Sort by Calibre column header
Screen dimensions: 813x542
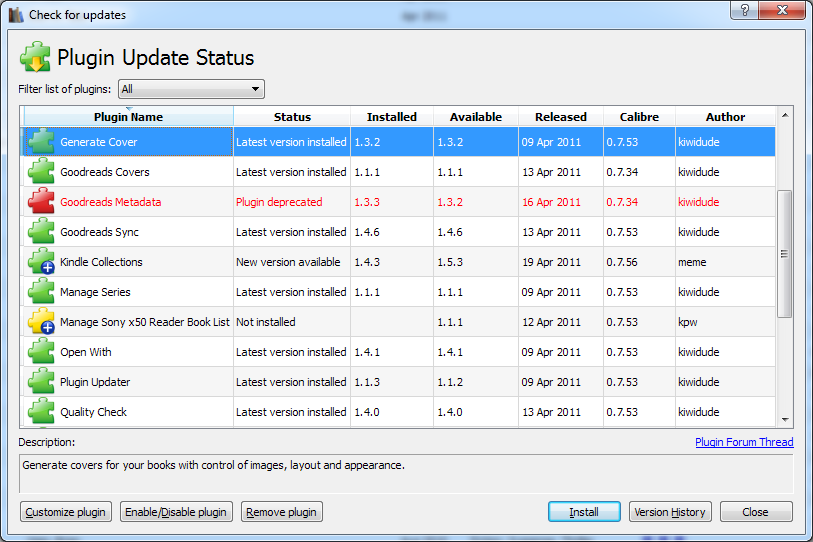click(639, 117)
